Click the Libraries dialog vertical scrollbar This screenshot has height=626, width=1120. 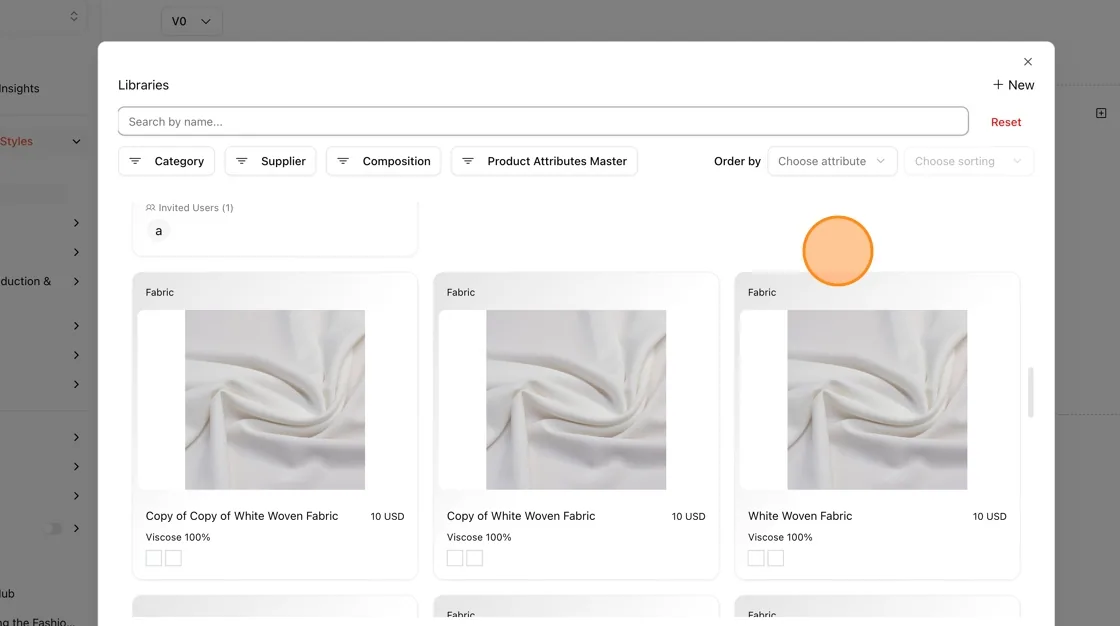1031,392
